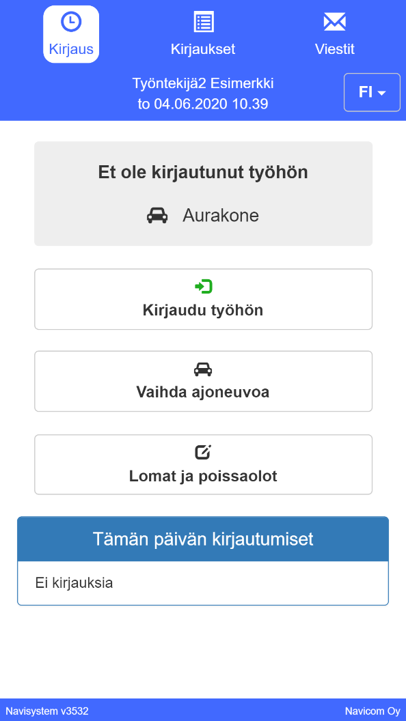Open the FI language dropdown
The height and width of the screenshot is (721, 406).
[372, 92]
